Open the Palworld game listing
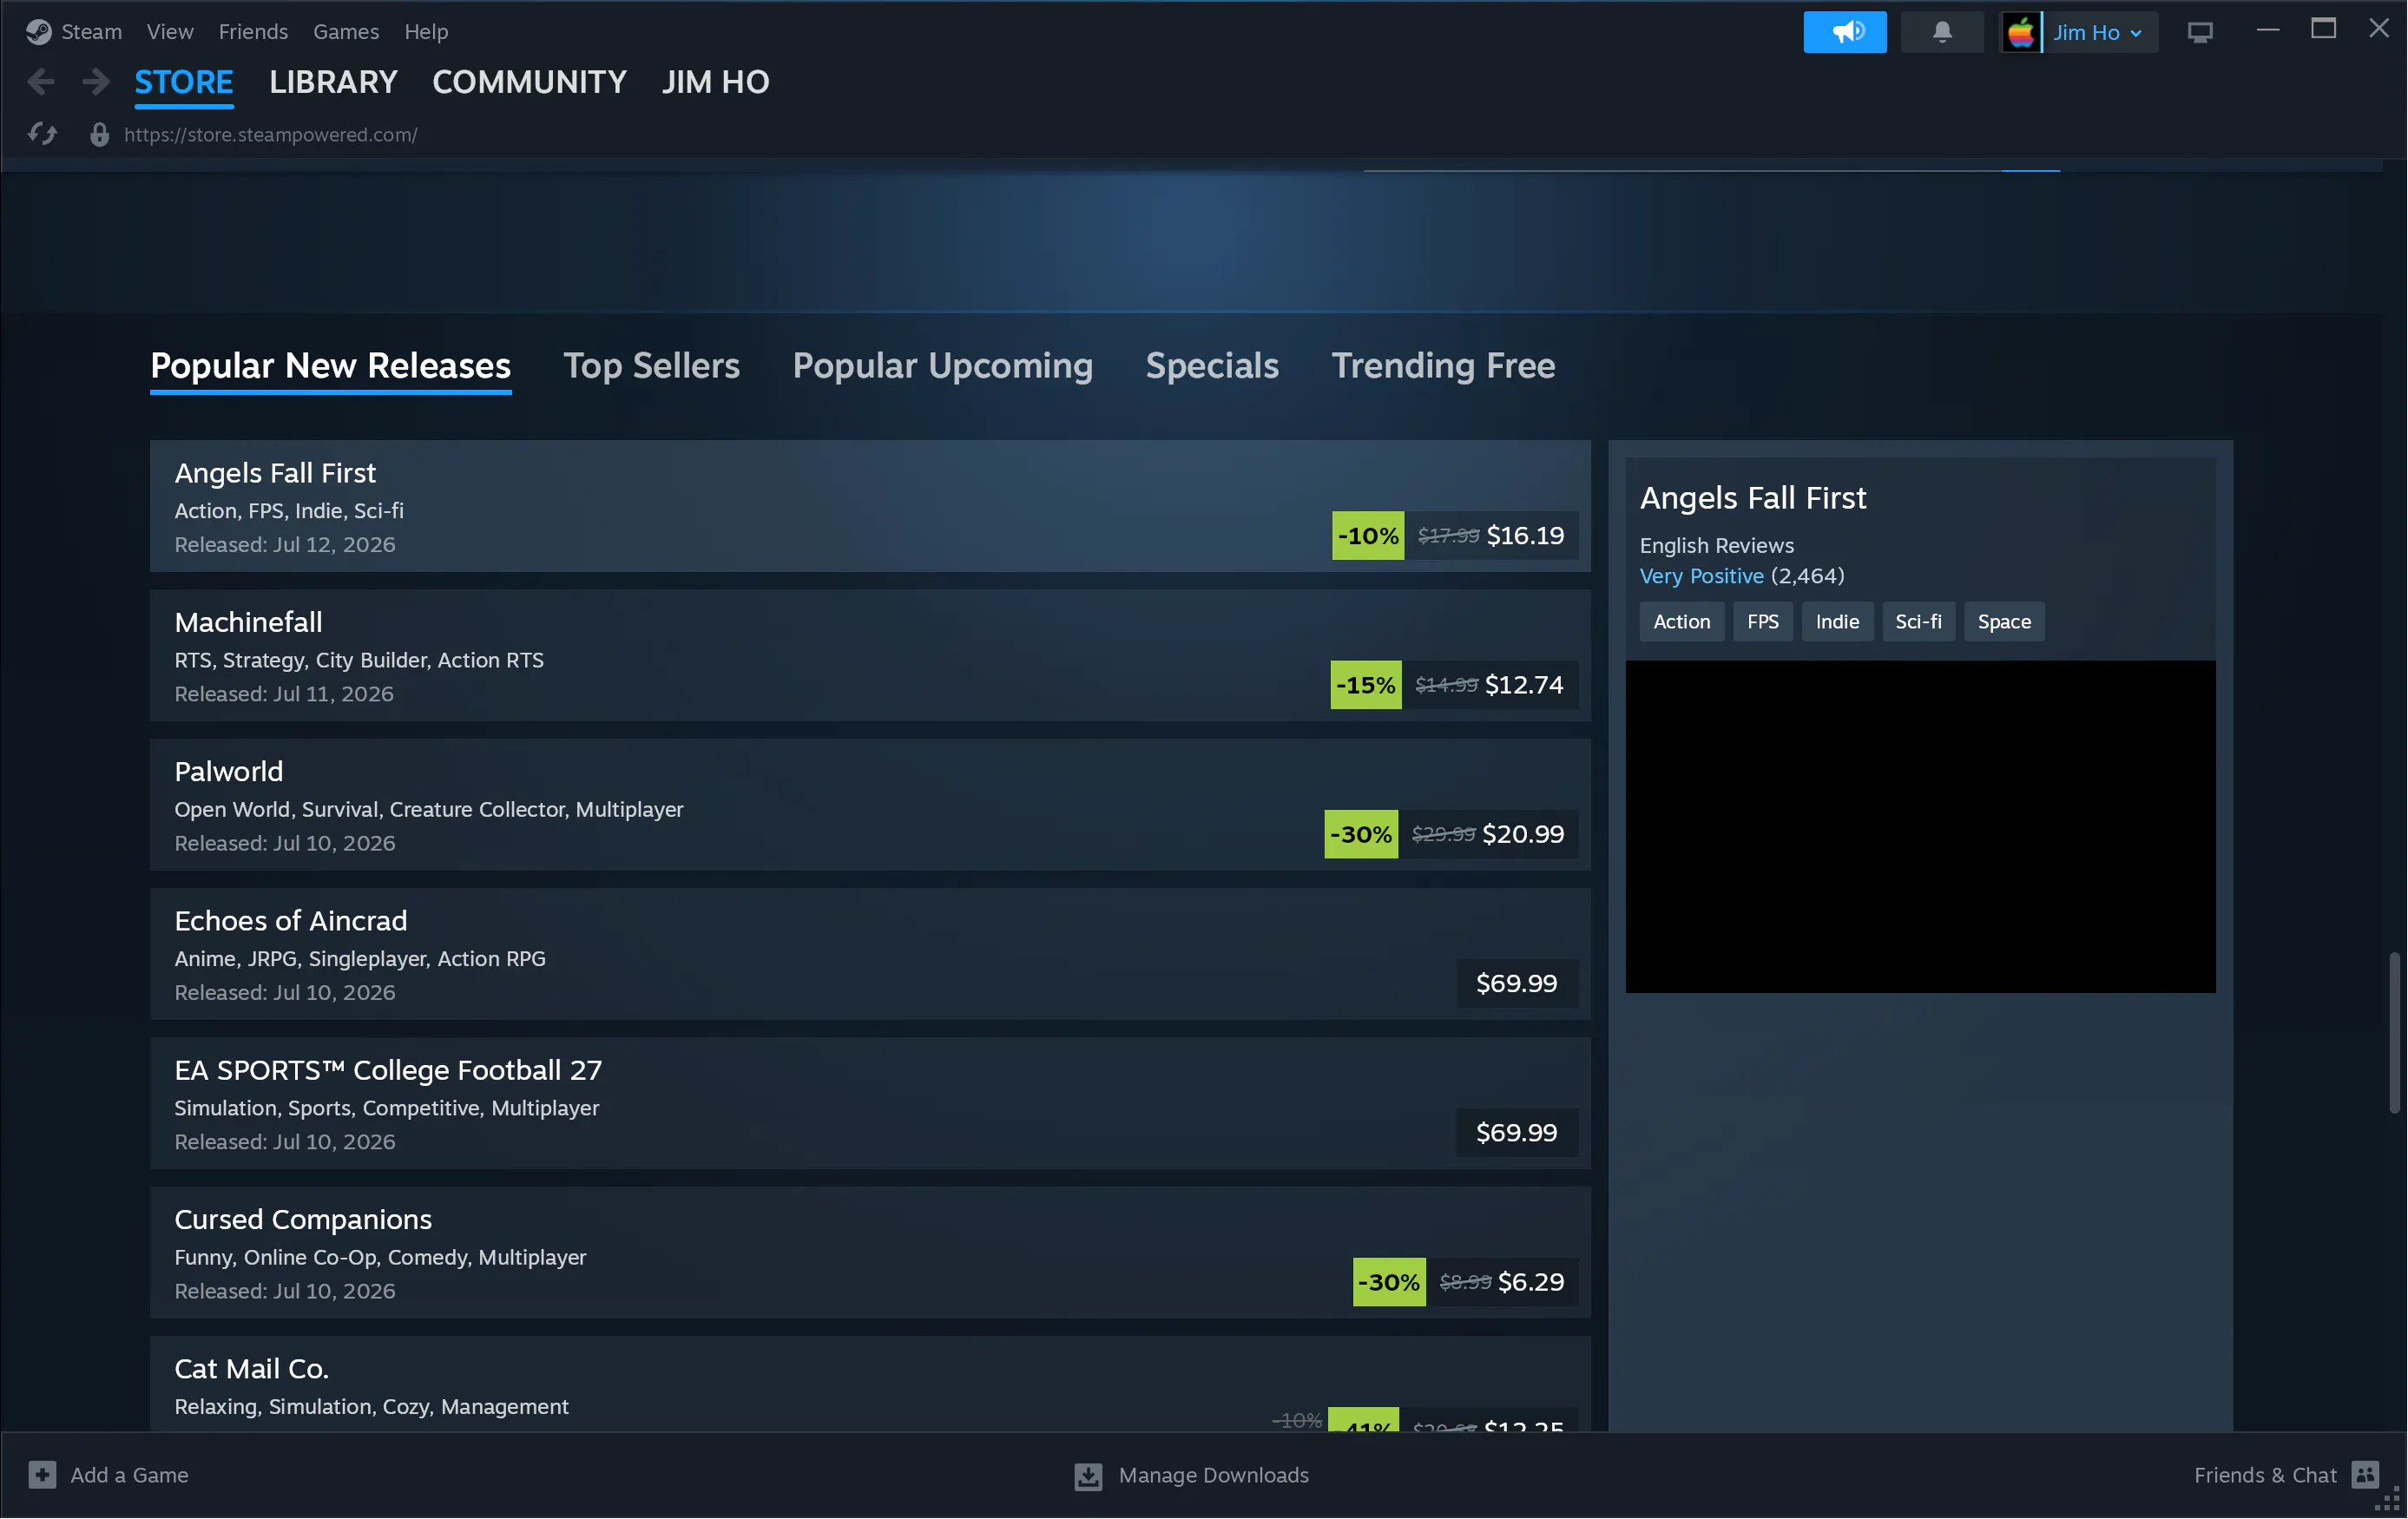 (870, 805)
